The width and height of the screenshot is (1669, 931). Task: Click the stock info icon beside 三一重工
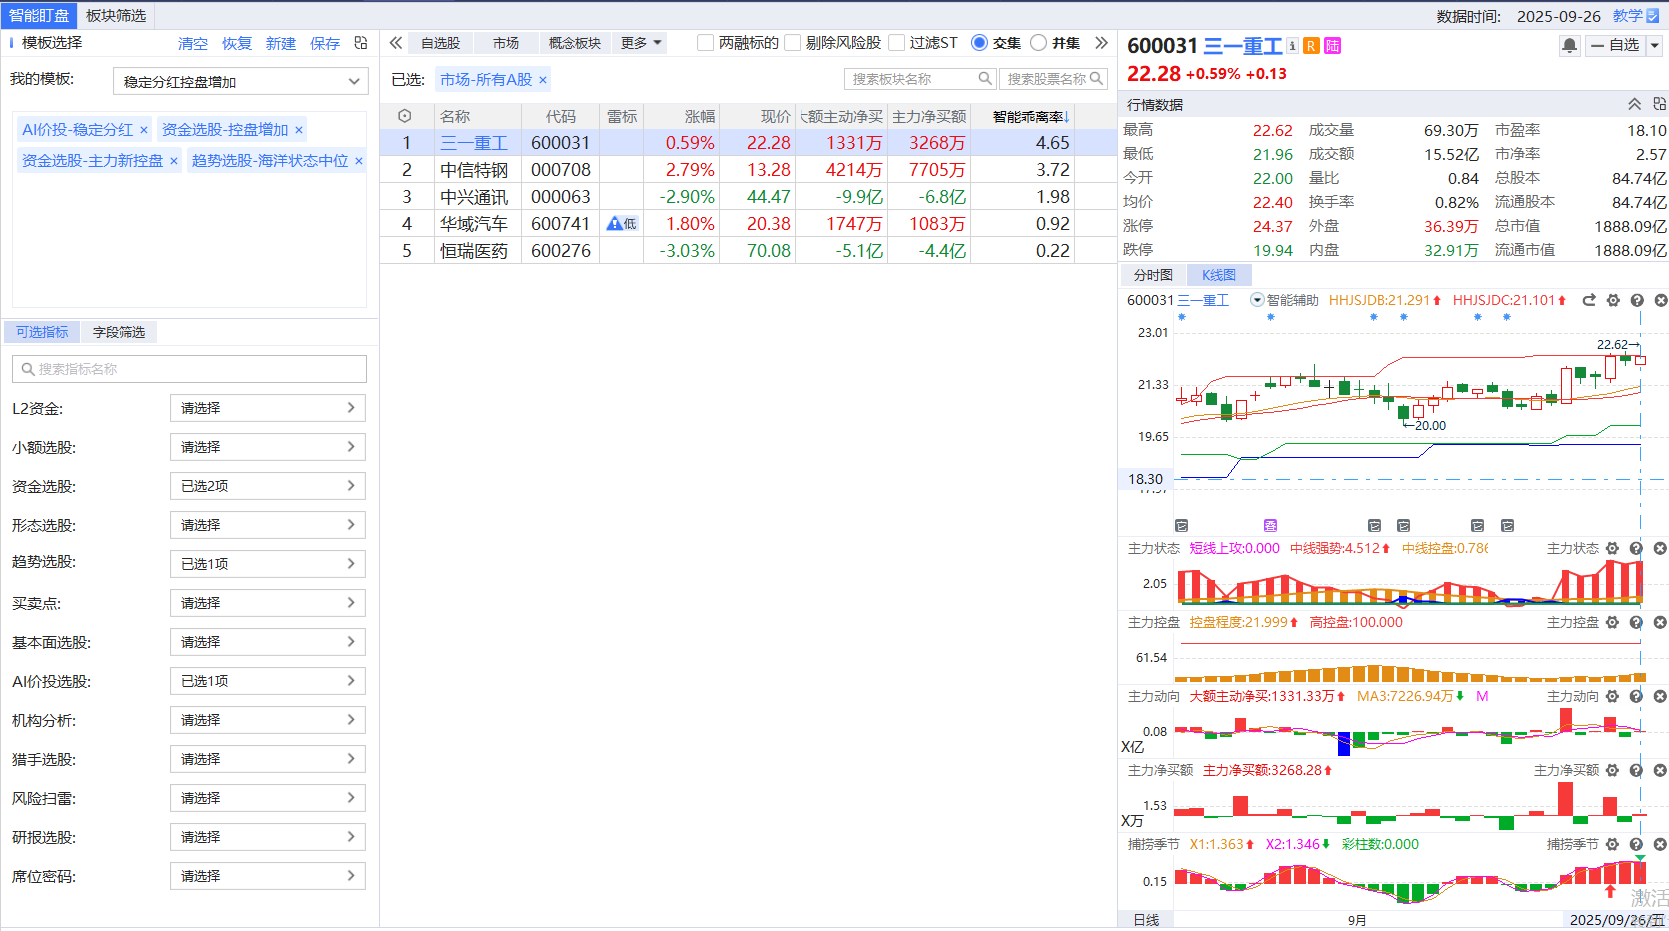1292,46
